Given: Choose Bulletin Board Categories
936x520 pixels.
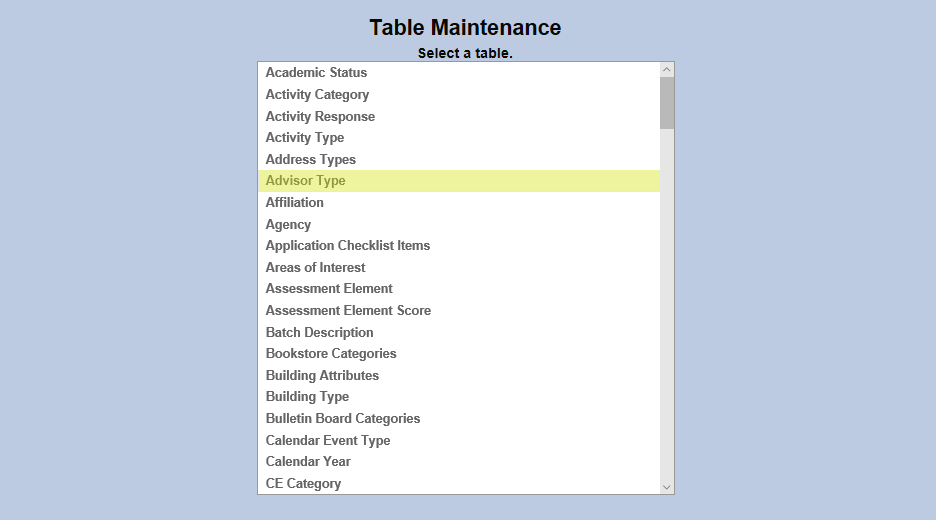Looking at the screenshot, I should (343, 419).
